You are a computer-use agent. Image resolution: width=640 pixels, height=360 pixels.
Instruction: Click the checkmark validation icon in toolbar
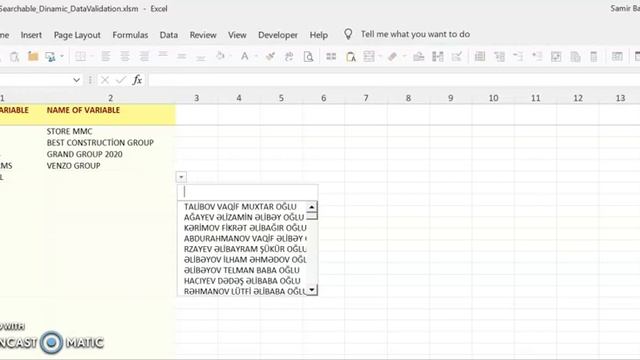[457, 56]
